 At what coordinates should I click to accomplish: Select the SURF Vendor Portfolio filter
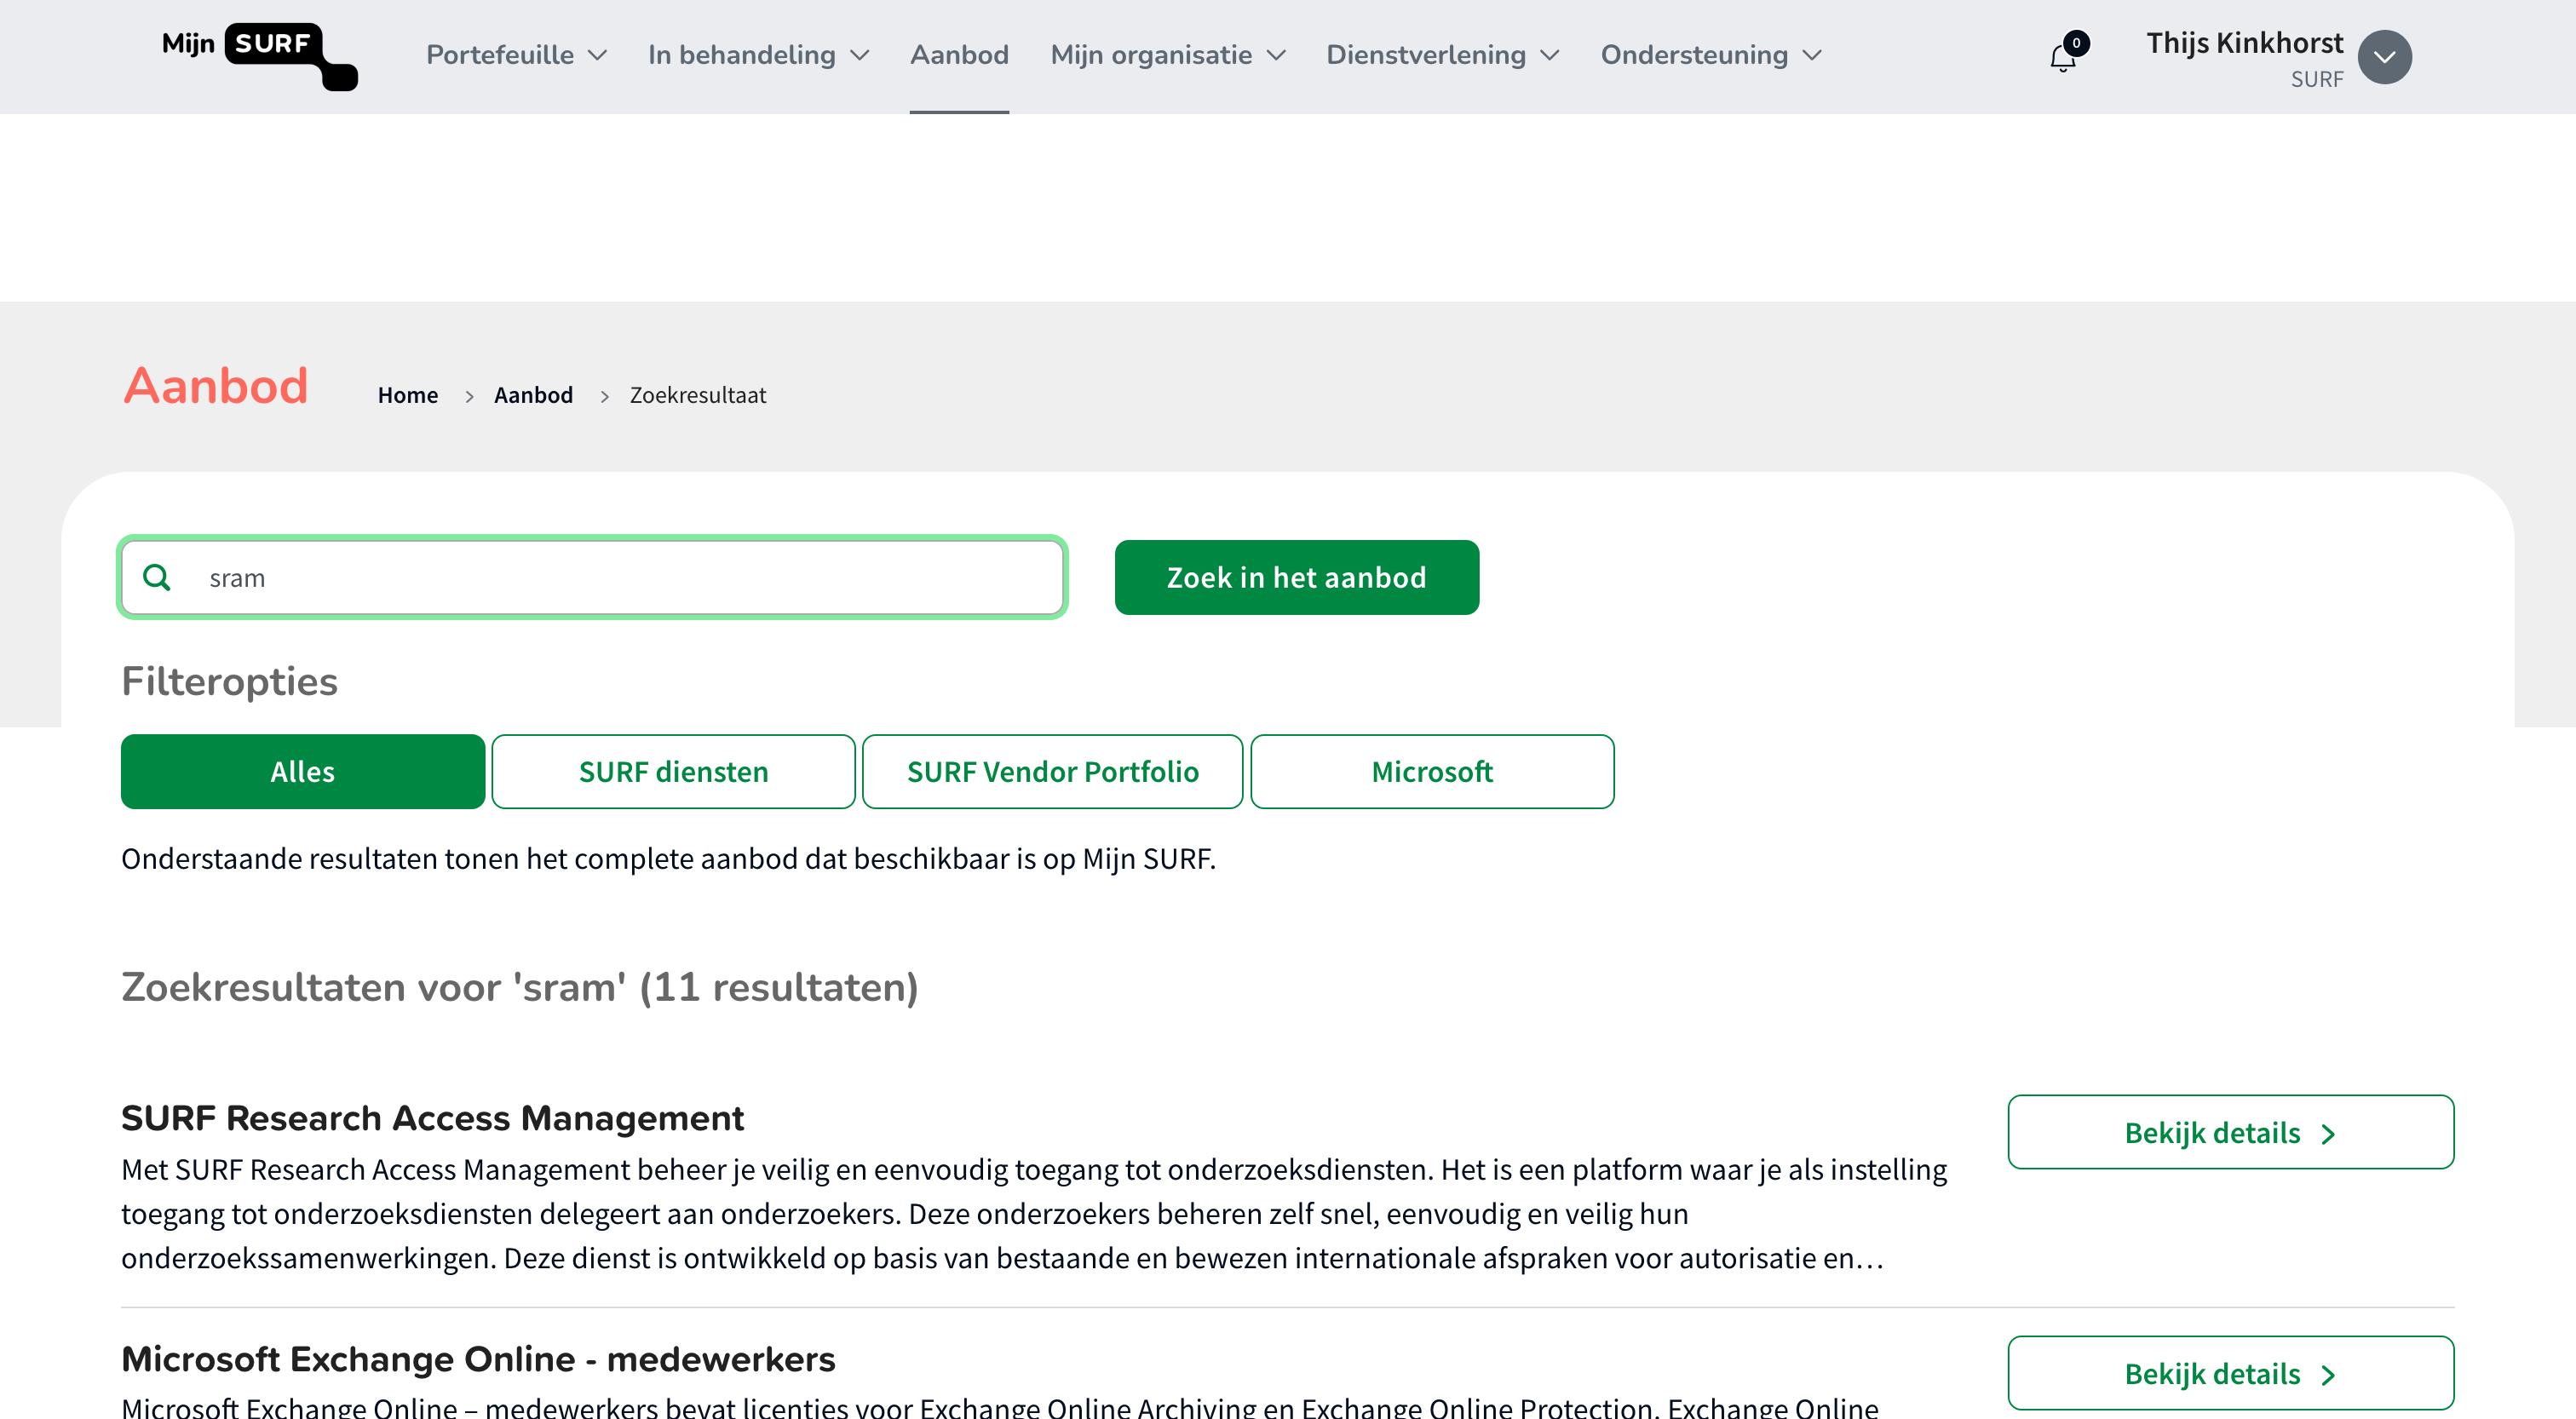(1052, 771)
